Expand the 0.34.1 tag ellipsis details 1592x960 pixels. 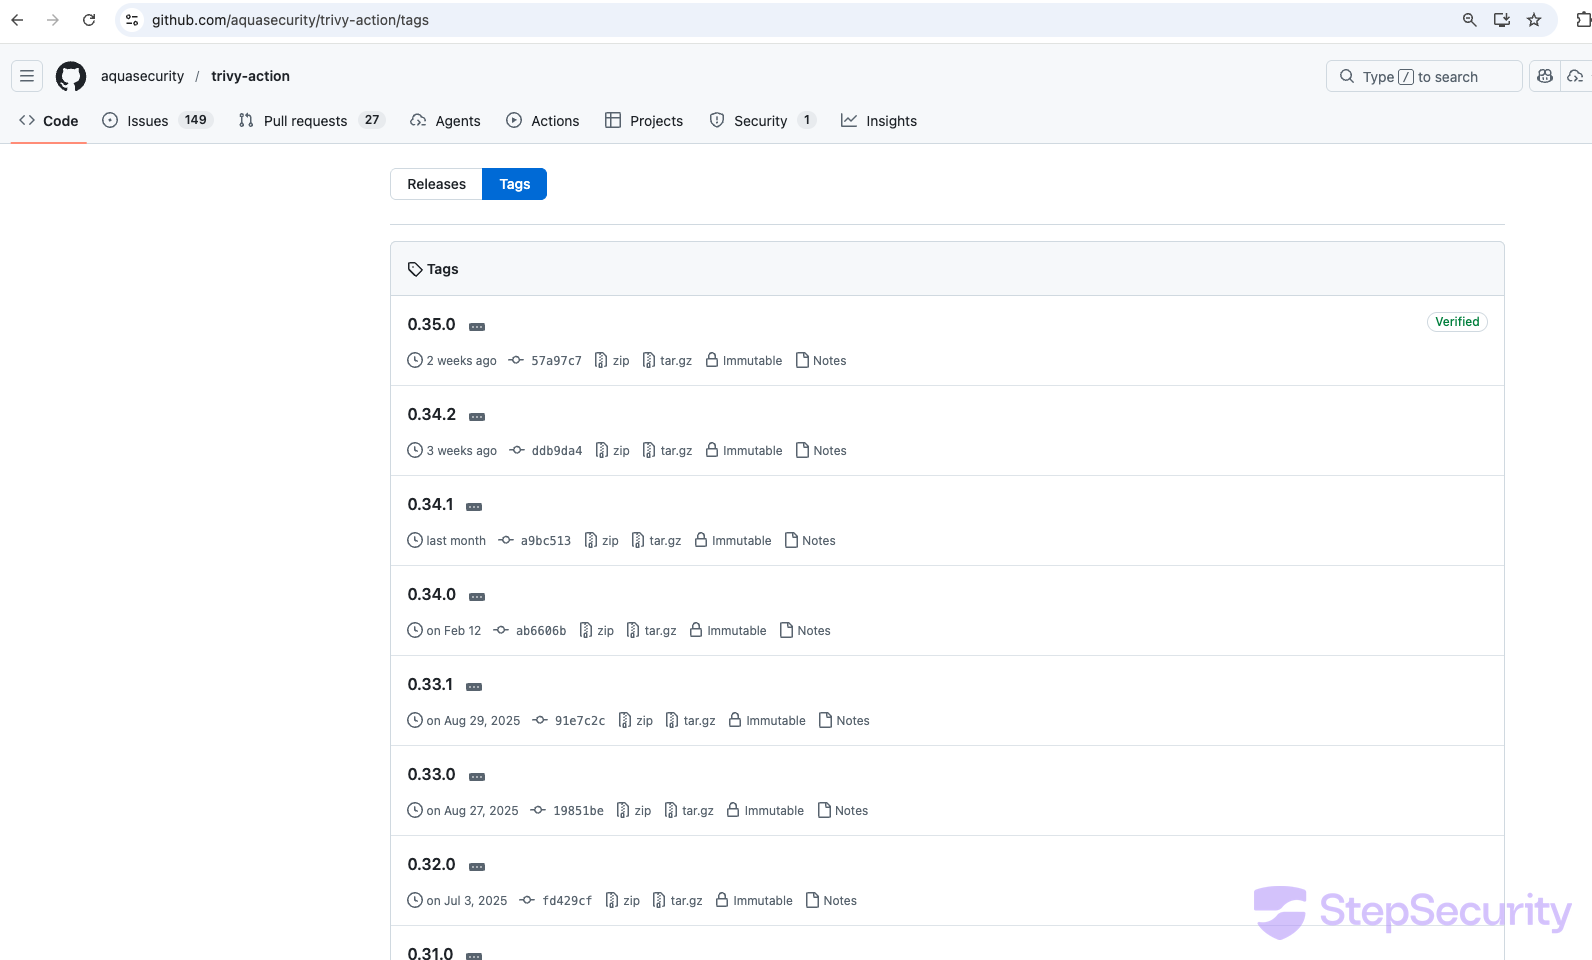[x=474, y=507]
